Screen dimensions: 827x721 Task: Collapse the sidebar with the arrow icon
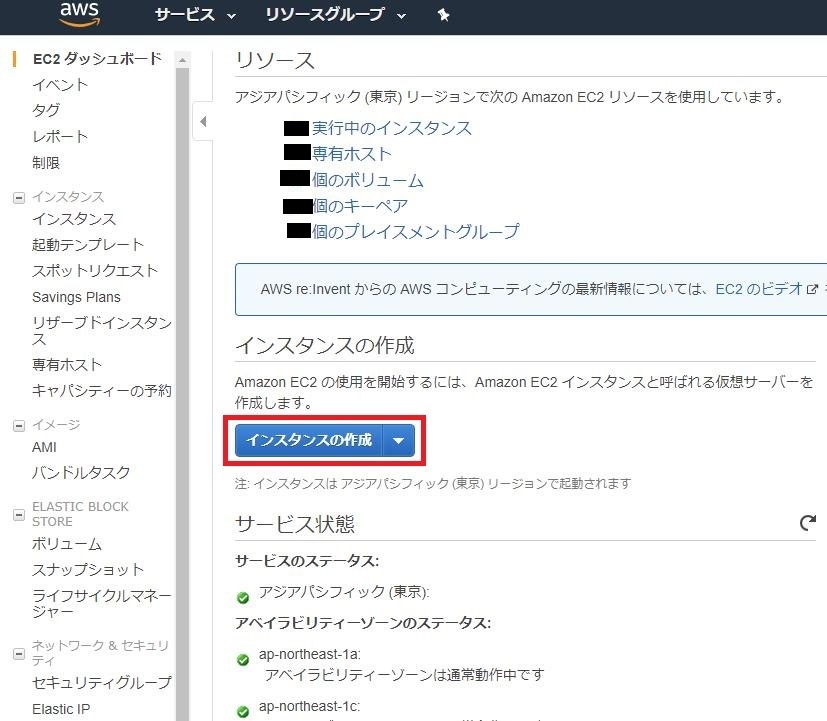coord(204,120)
